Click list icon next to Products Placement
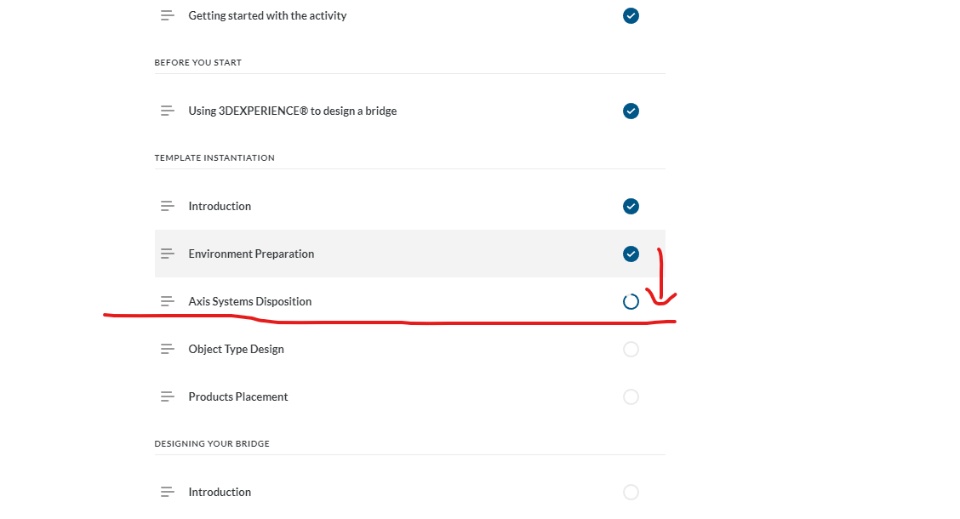Viewport: 960px width, 519px height. coord(168,397)
